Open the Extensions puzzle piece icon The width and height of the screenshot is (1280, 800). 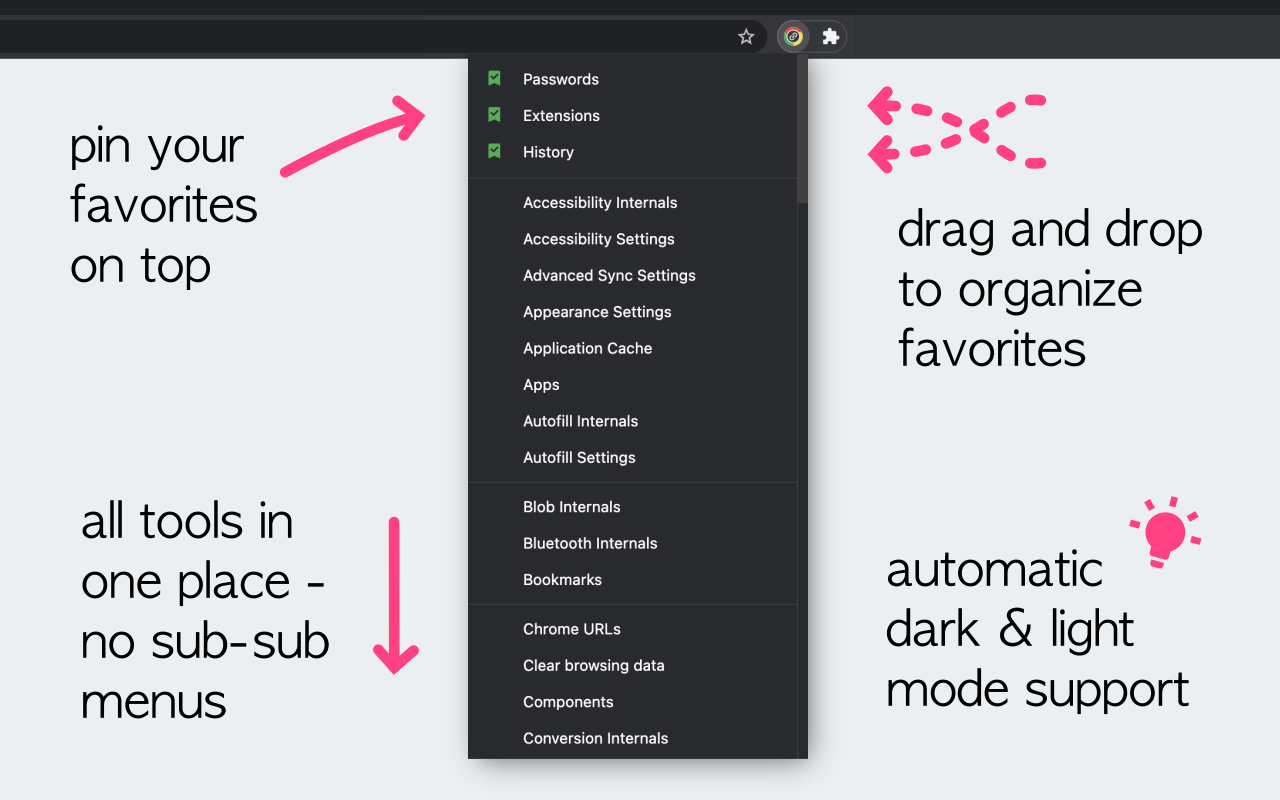tap(830, 37)
